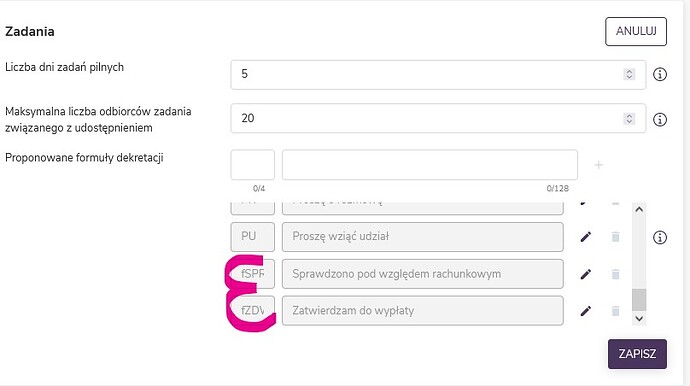The height and width of the screenshot is (386, 690).
Task: Adjust the maximum recipients stepper arrows
Action: click(629, 118)
